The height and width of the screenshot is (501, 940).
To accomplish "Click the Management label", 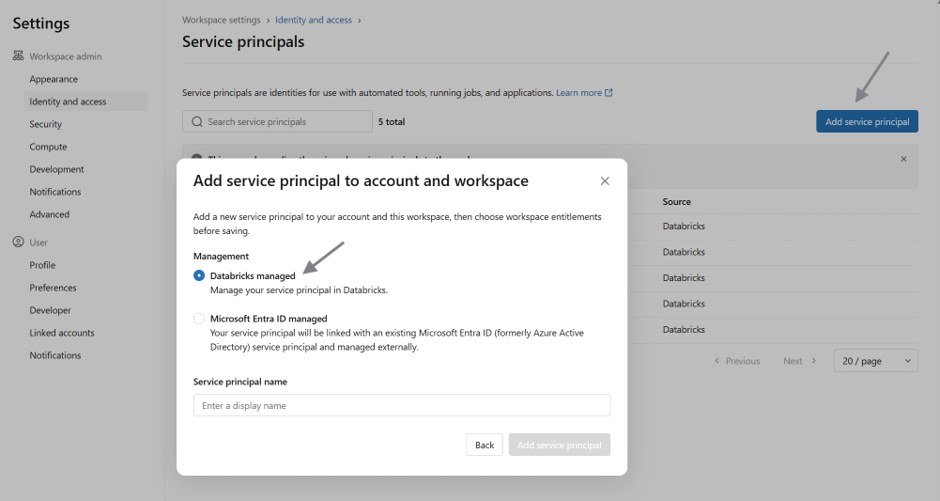I will pos(221,256).
